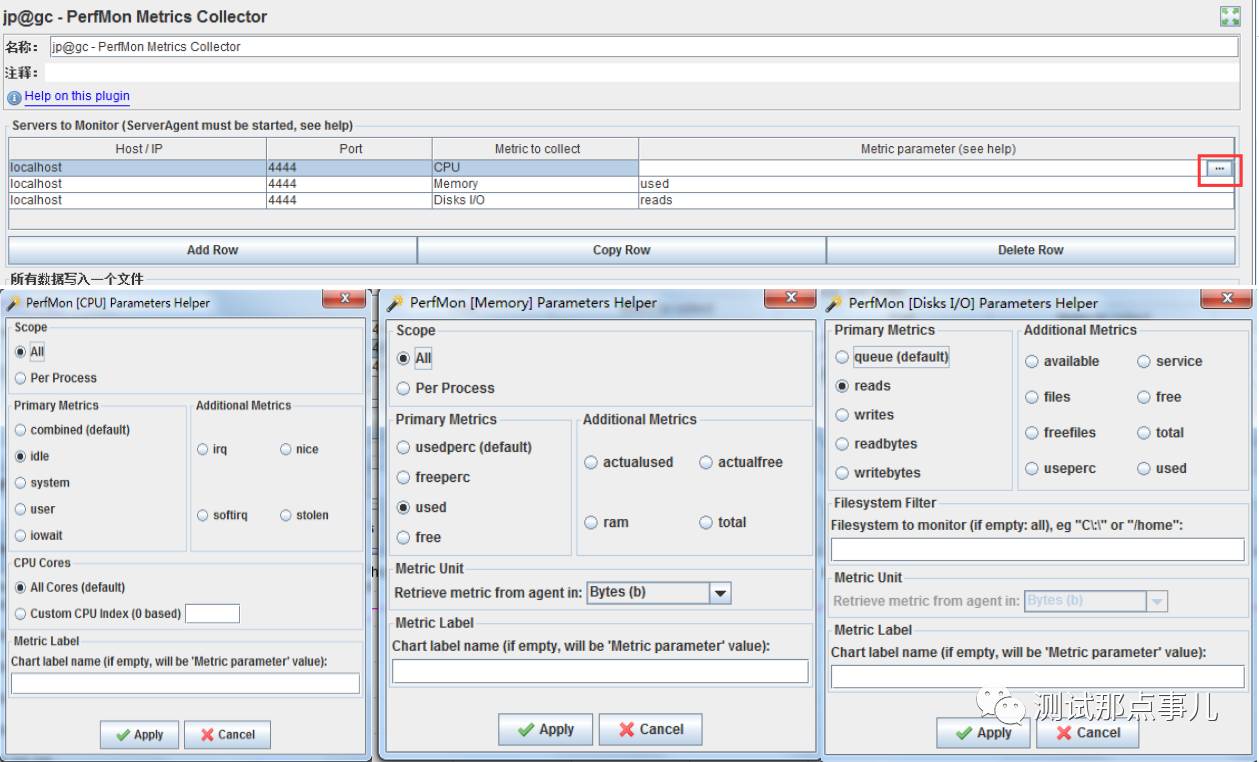Image resolution: width=1259 pixels, height=762 pixels.
Task: Select usedperc (default) memory metric
Action: [x=464, y=447]
